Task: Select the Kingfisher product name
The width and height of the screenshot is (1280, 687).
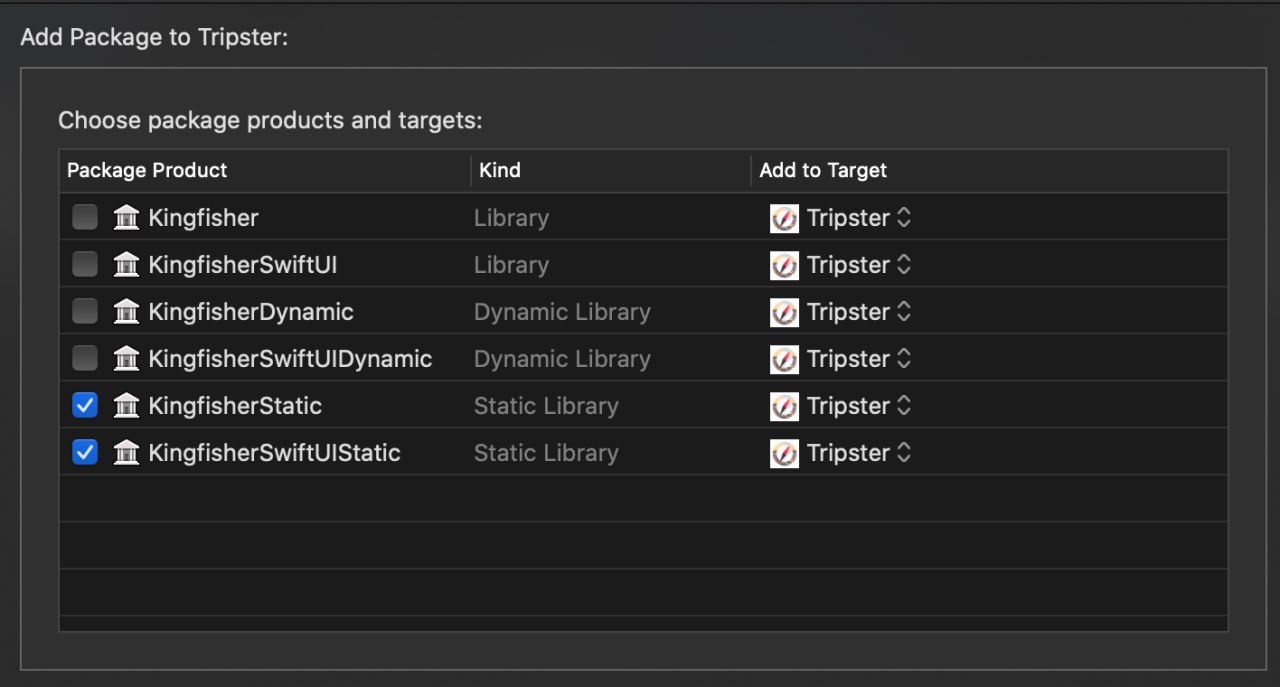Action: point(203,218)
